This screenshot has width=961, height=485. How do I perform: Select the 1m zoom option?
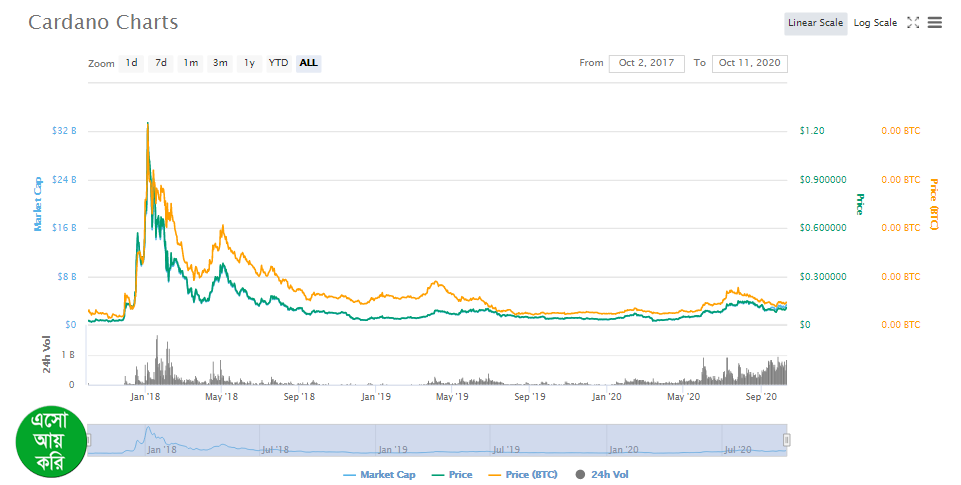(x=190, y=63)
